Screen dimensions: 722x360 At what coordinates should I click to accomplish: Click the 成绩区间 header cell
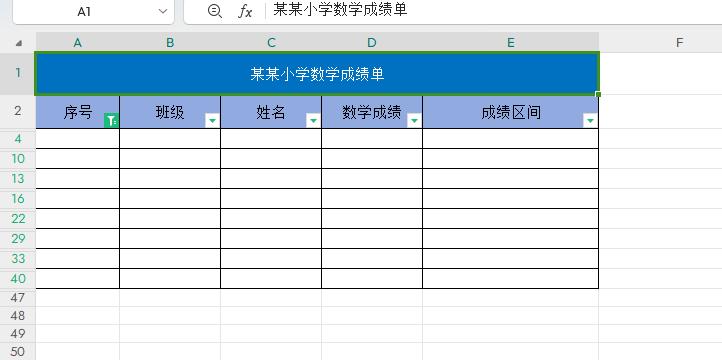click(x=511, y=112)
